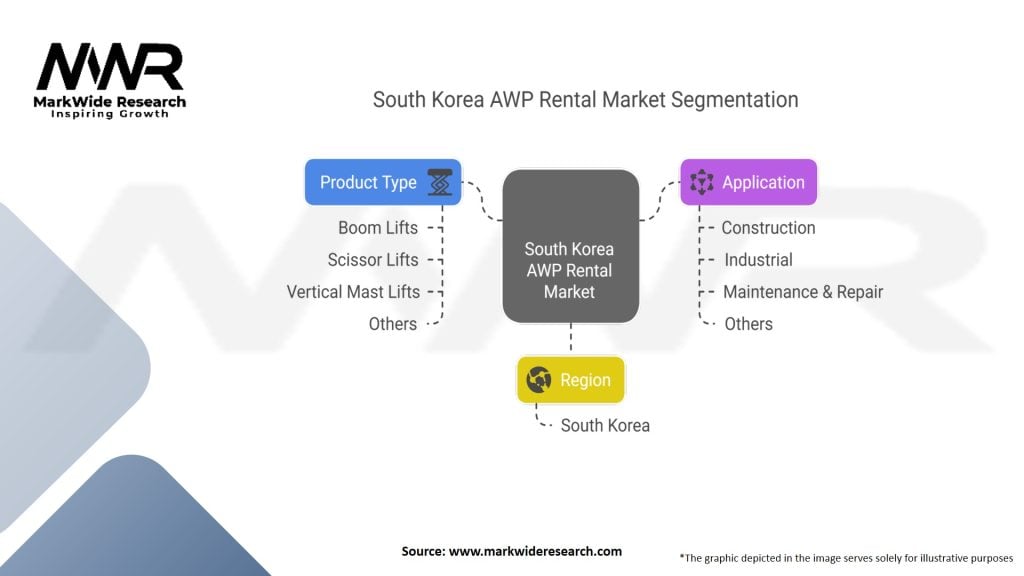1024x576 pixels.
Task: Click Others under Application
Action: click(x=748, y=324)
